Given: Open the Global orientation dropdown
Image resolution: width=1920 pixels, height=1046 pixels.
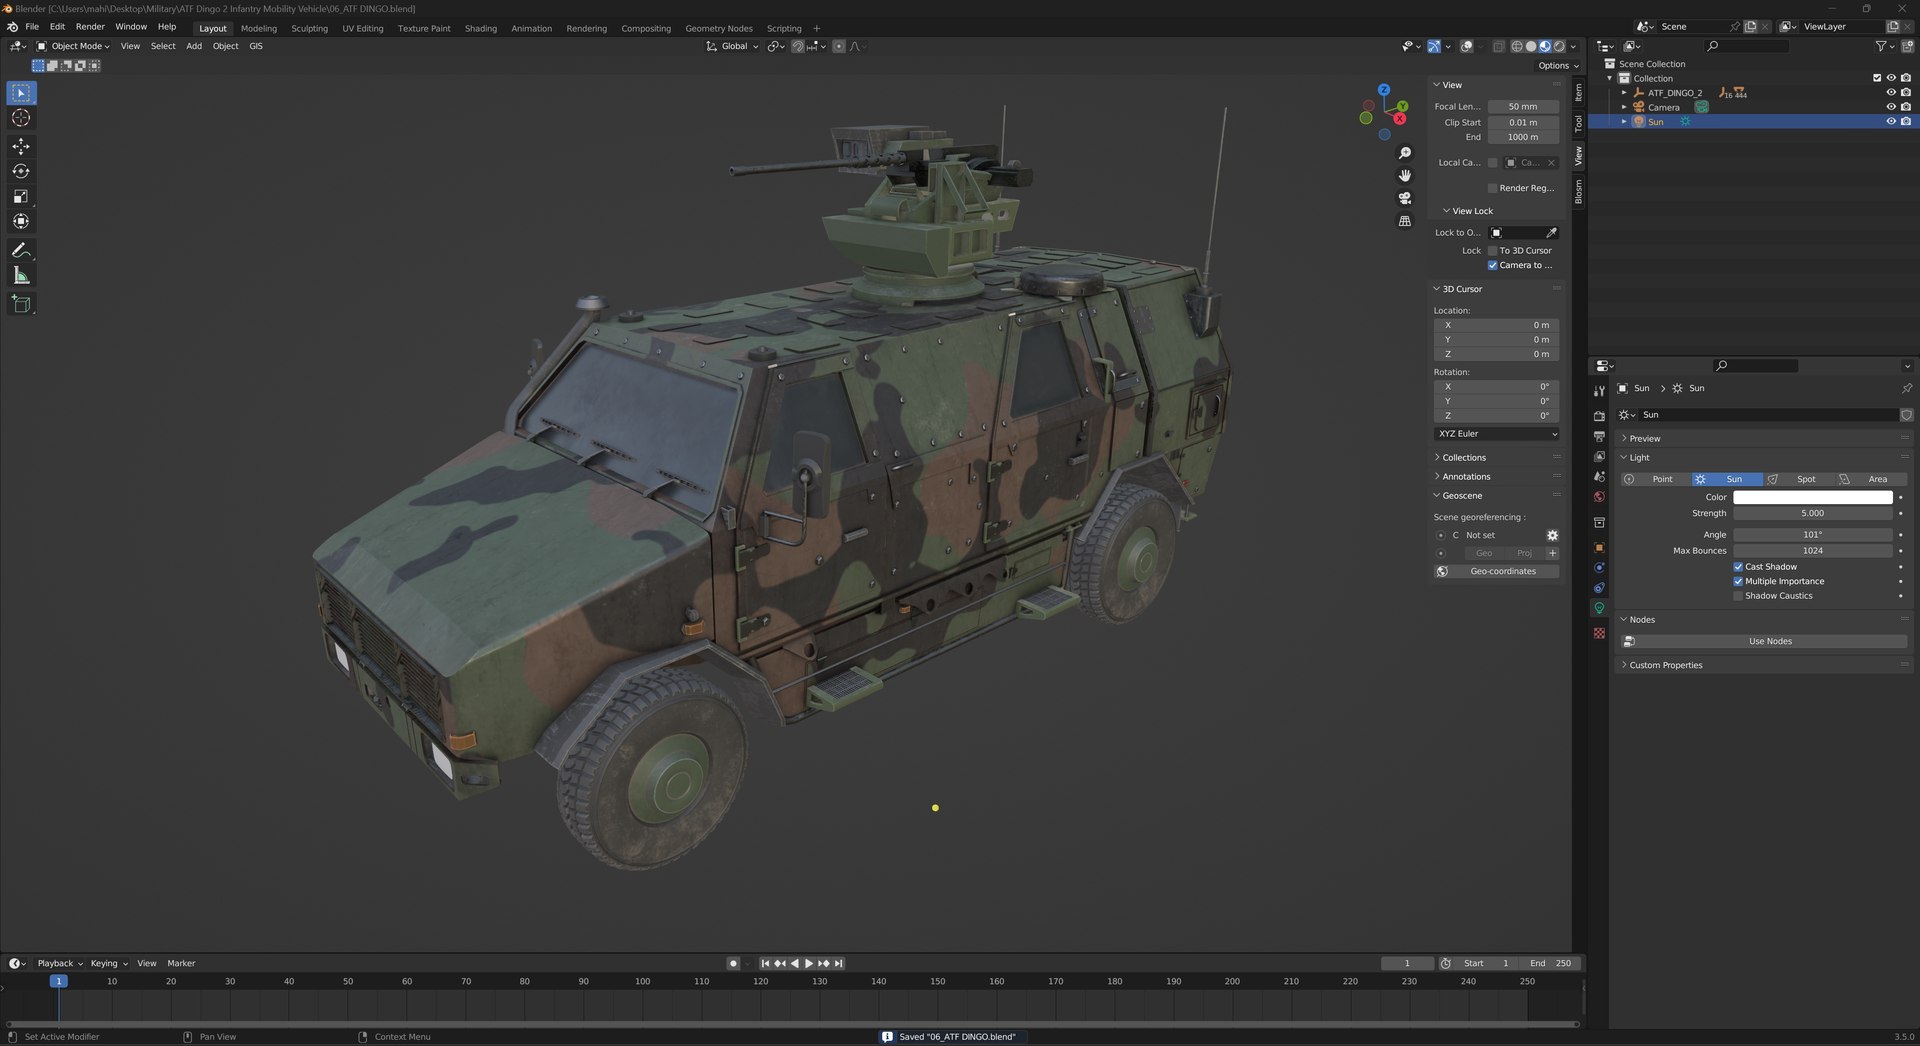Looking at the screenshot, I should (733, 46).
